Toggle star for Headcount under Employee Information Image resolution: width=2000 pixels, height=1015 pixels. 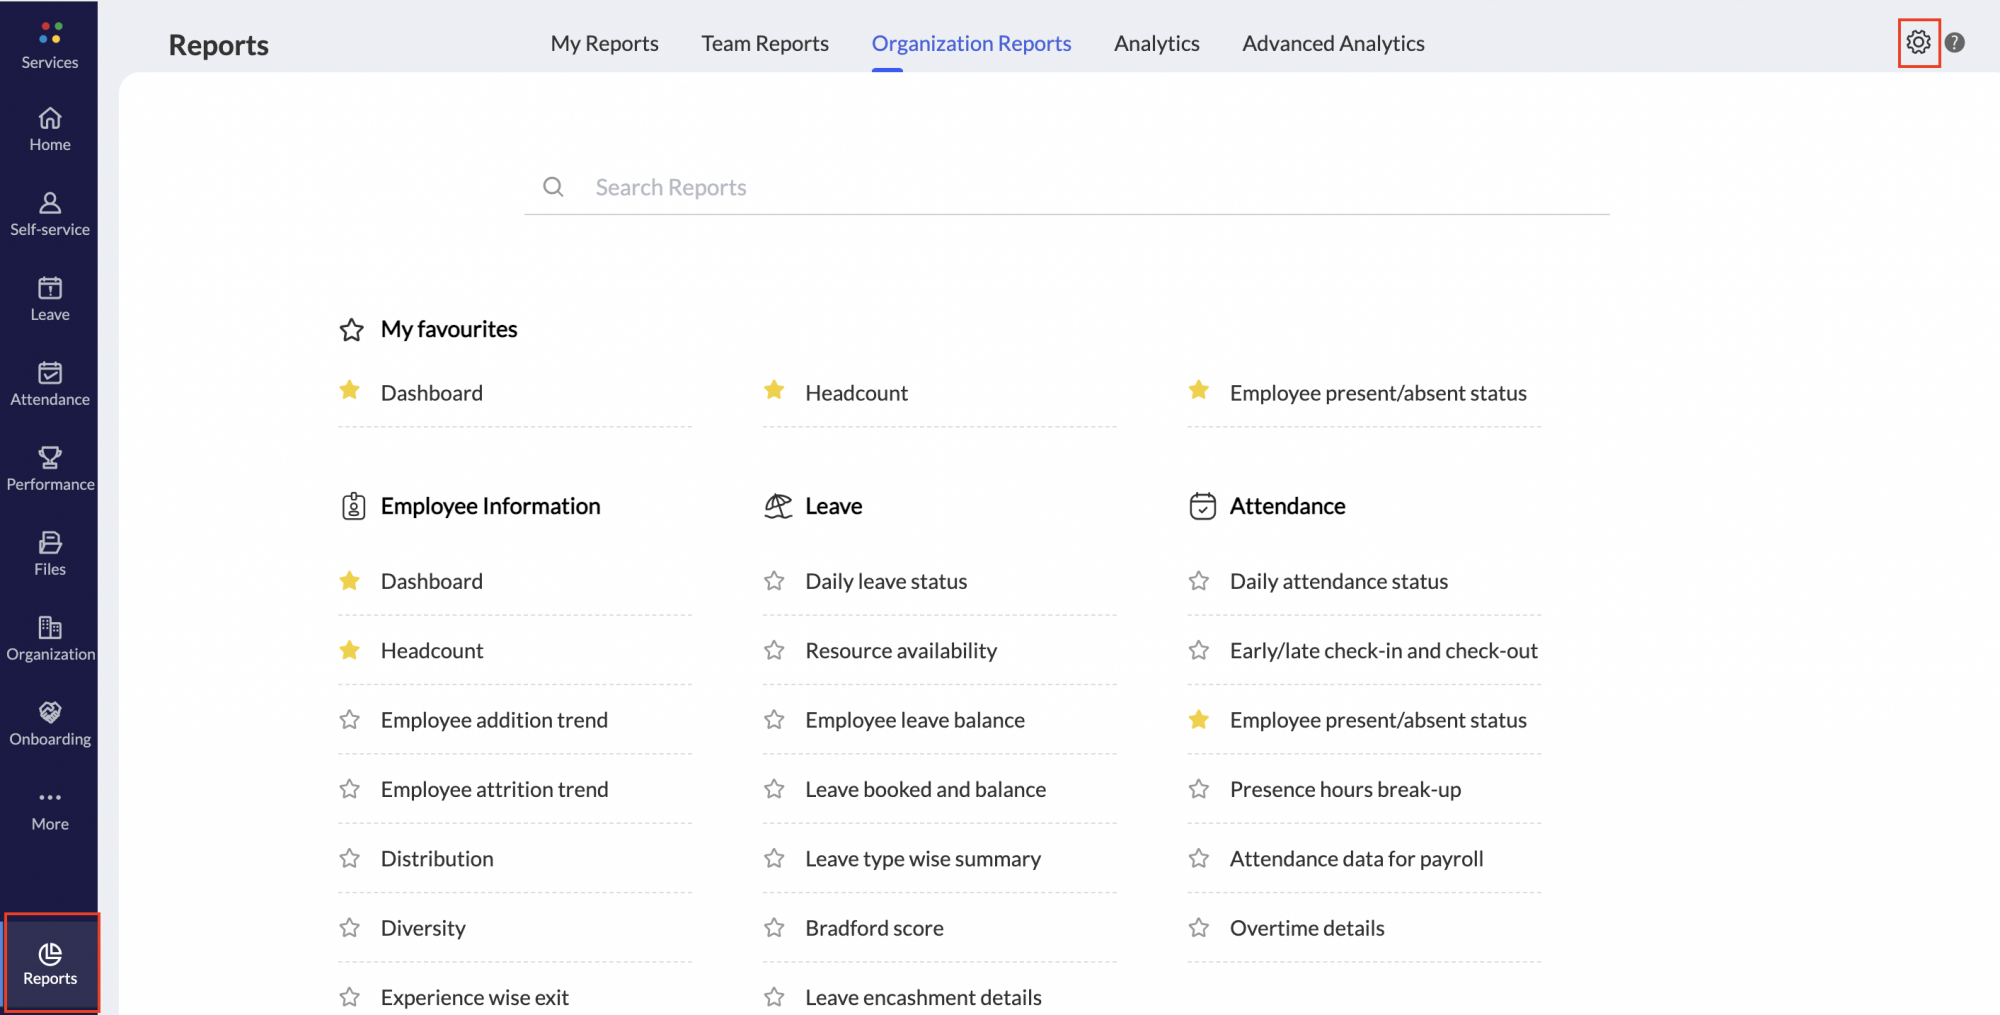pos(349,650)
